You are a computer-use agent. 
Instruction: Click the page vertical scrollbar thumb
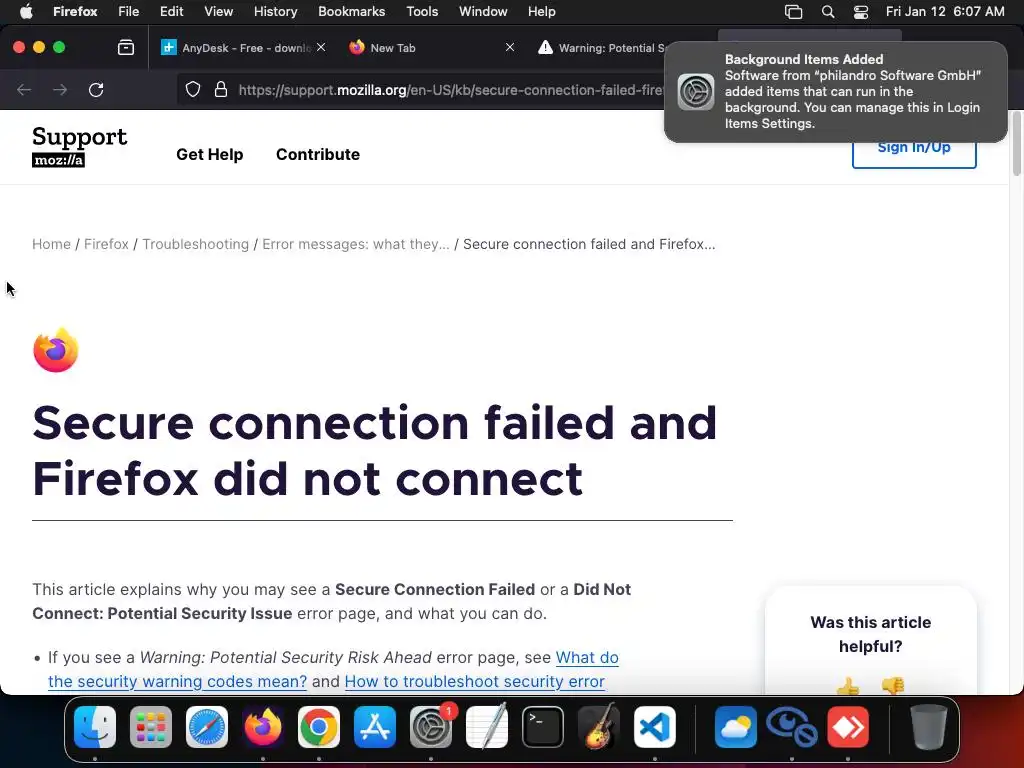1016,143
